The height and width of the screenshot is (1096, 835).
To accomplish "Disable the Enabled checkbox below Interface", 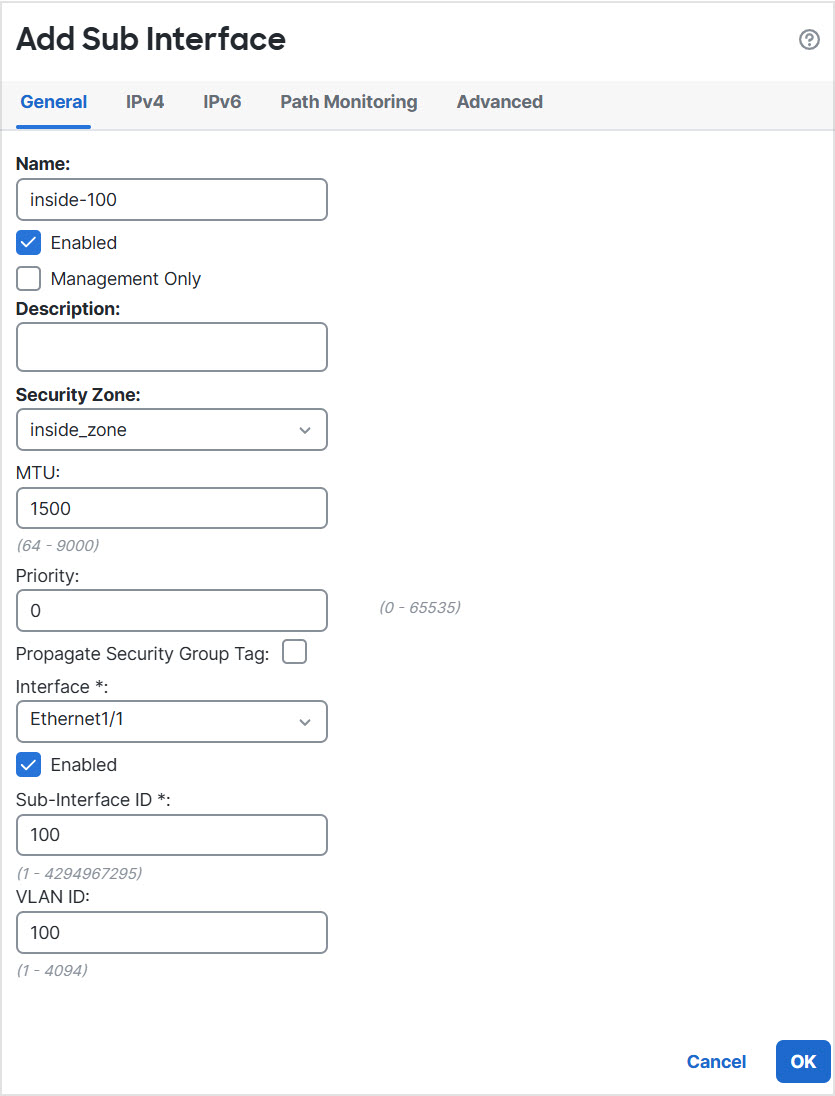I will [x=26, y=764].
